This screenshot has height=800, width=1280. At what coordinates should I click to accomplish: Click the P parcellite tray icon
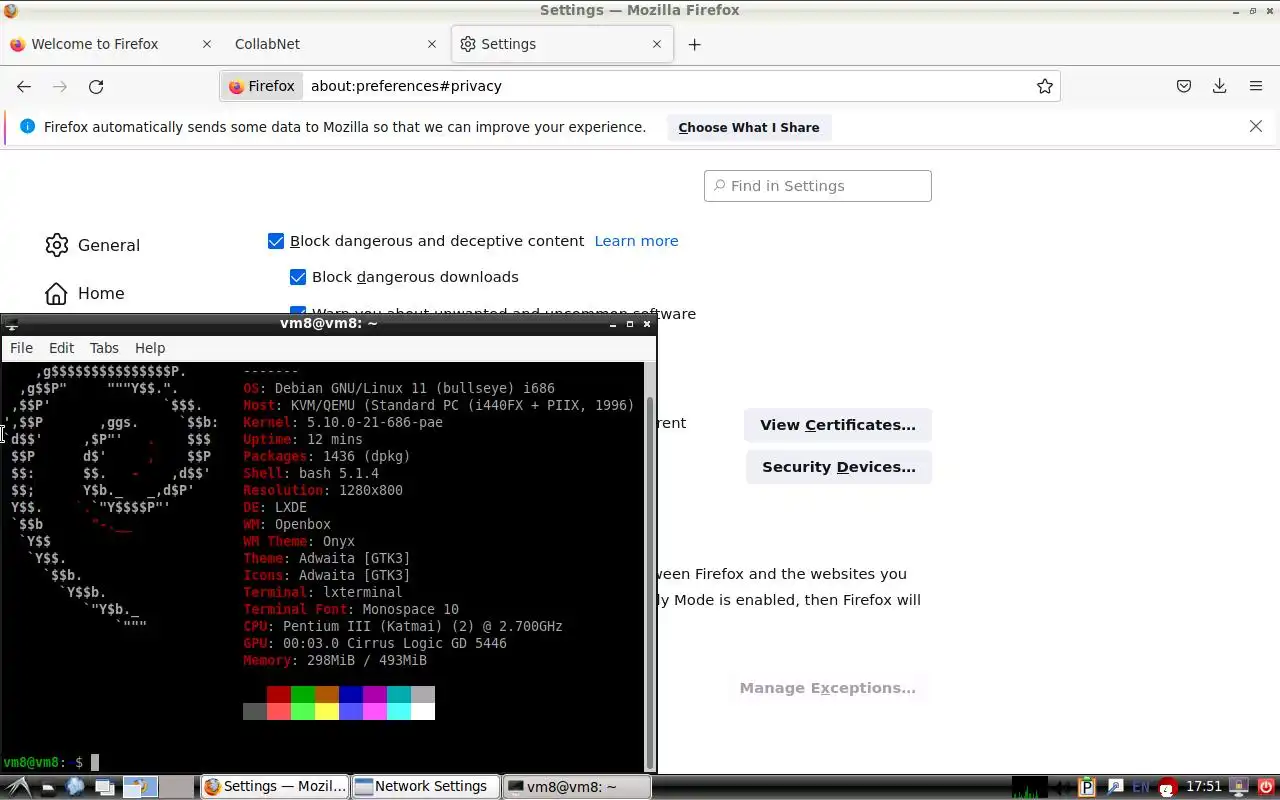1087,787
